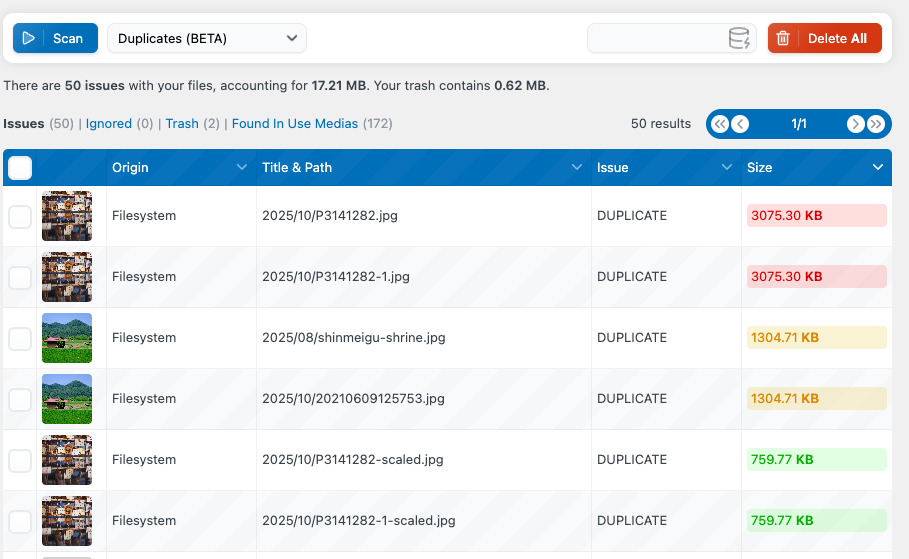Expand the Origin column sort chevron
Screen dimensions: 909x559
(x=241, y=167)
